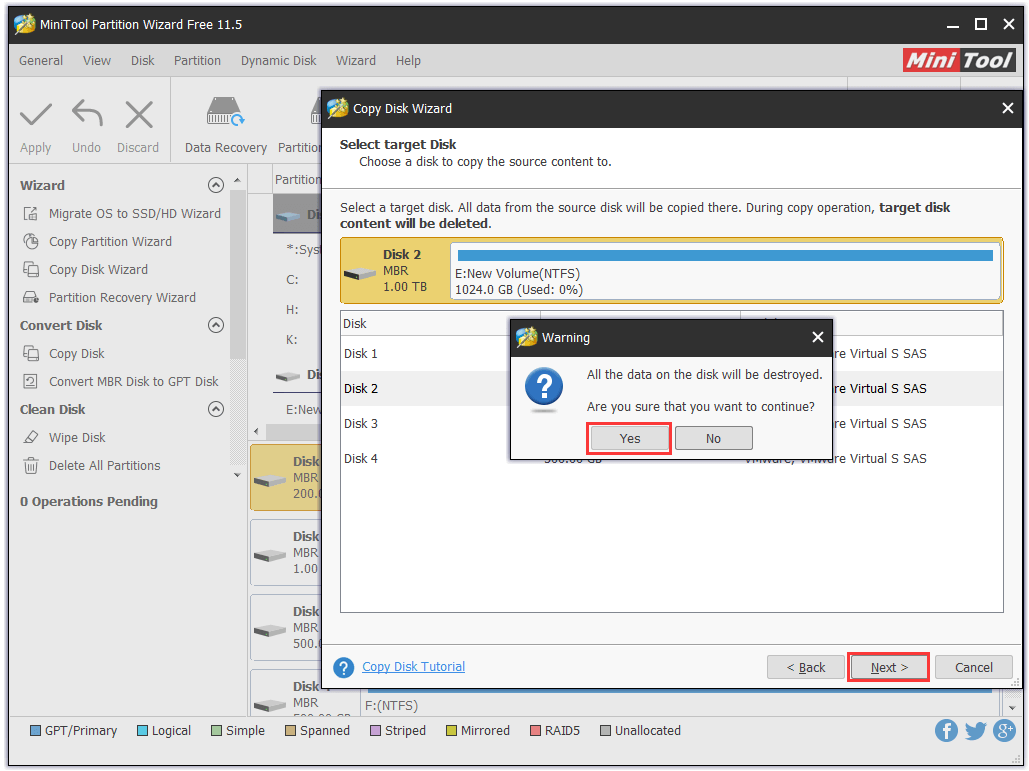Click the 200 GB MBR disk tile in disk map
Screen dimensions: 1029x771
286,477
